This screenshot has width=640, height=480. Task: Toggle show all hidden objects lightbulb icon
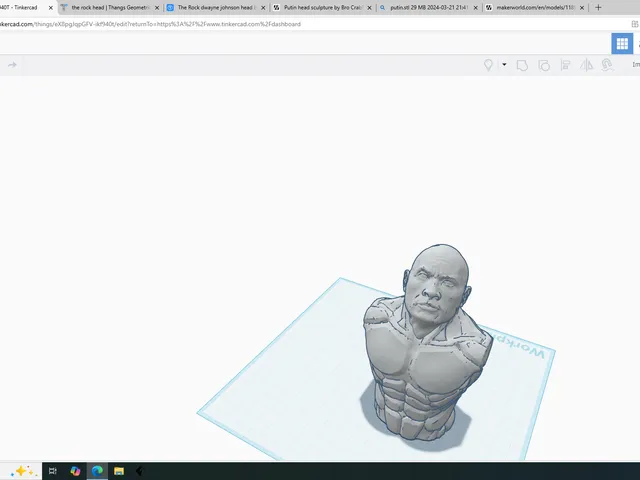tap(488, 65)
